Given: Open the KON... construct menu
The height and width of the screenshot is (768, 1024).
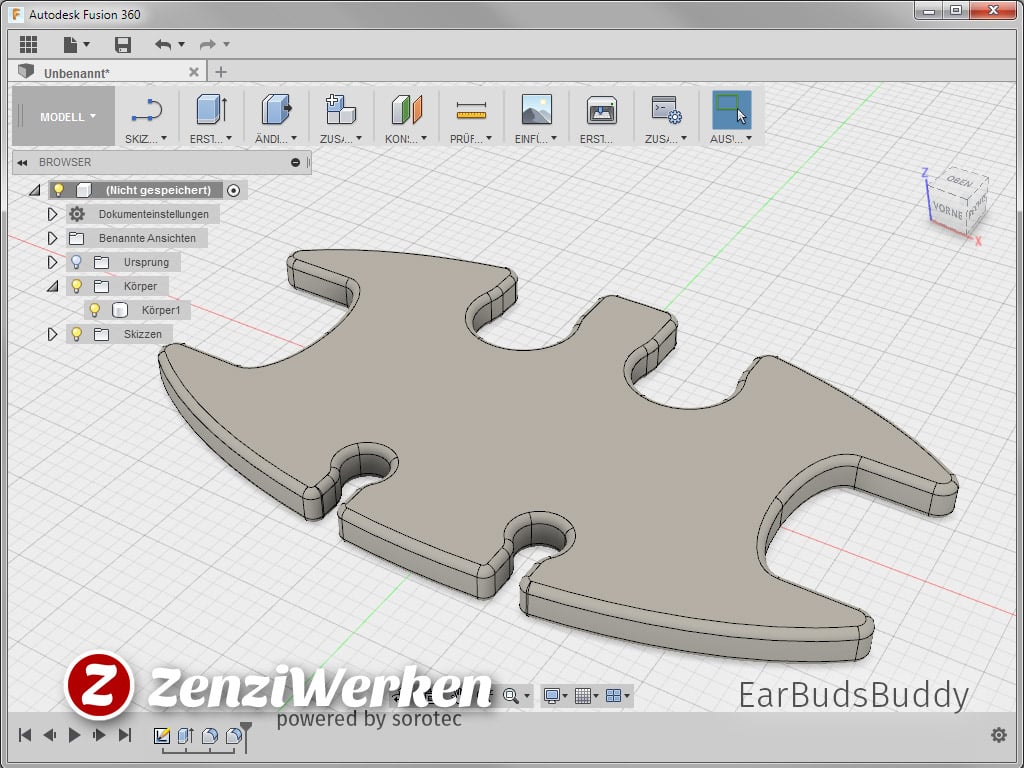Looking at the screenshot, I should point(406,138).
